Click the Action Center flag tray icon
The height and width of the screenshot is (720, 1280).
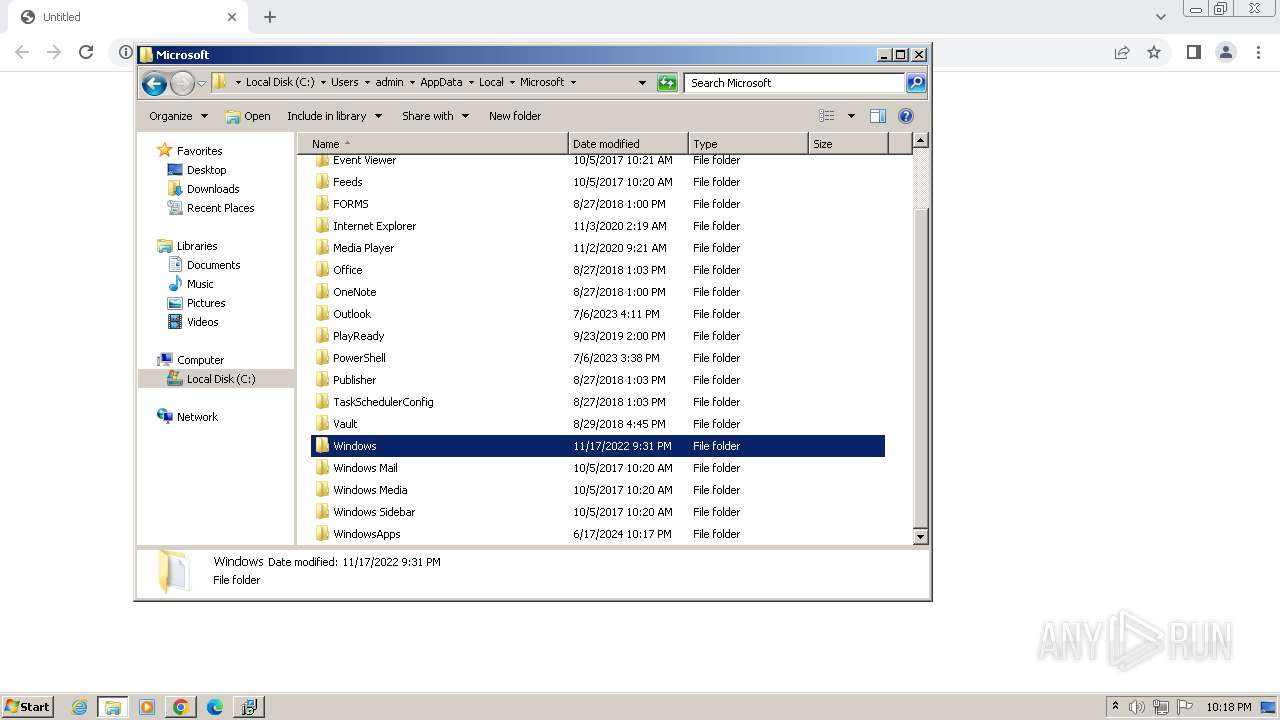click(x=1185, y=707)
